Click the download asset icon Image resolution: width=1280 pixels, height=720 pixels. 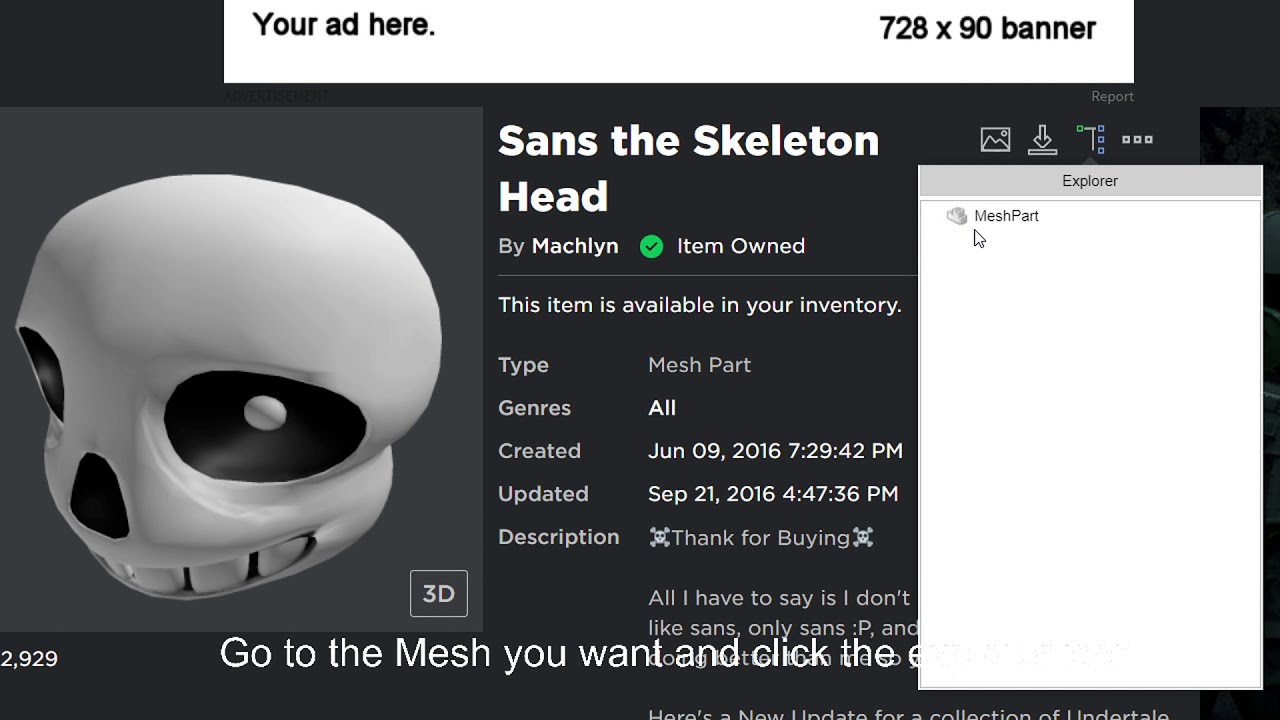pyautogui.click(x=1042, y=140)
